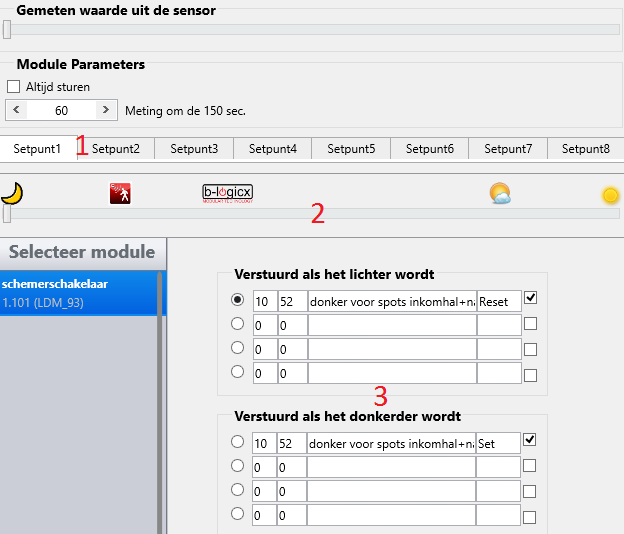
Task: Click the 52 field in Reset row
Action: [292, 301]
